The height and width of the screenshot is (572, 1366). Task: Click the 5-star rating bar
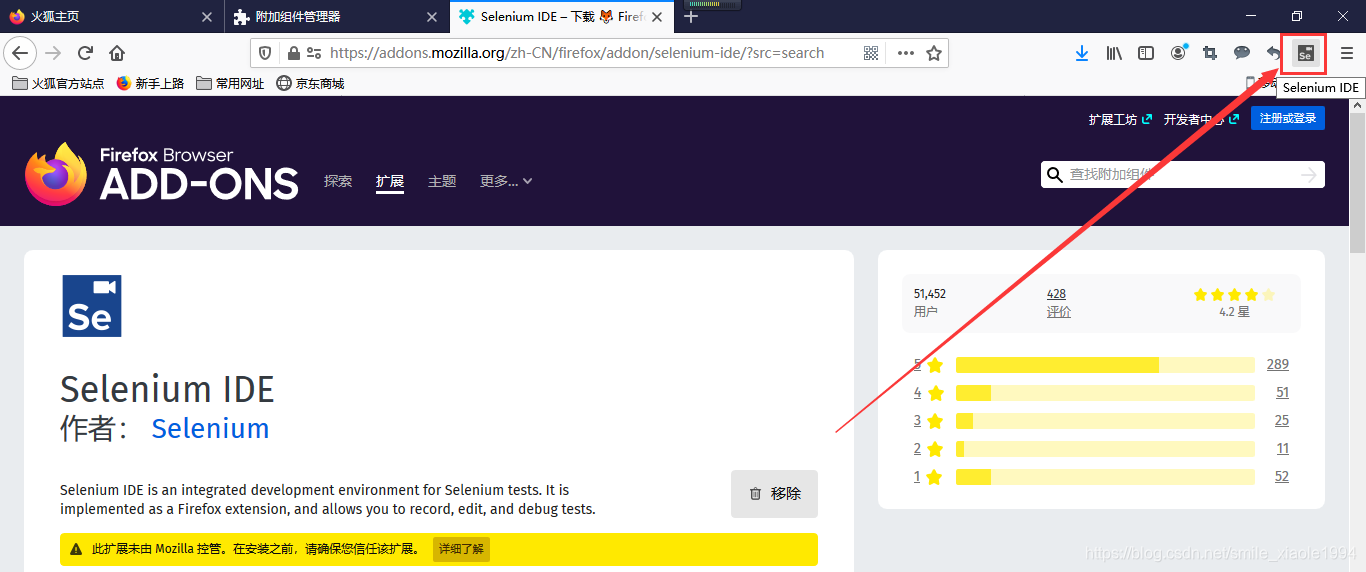point(1105,365)
